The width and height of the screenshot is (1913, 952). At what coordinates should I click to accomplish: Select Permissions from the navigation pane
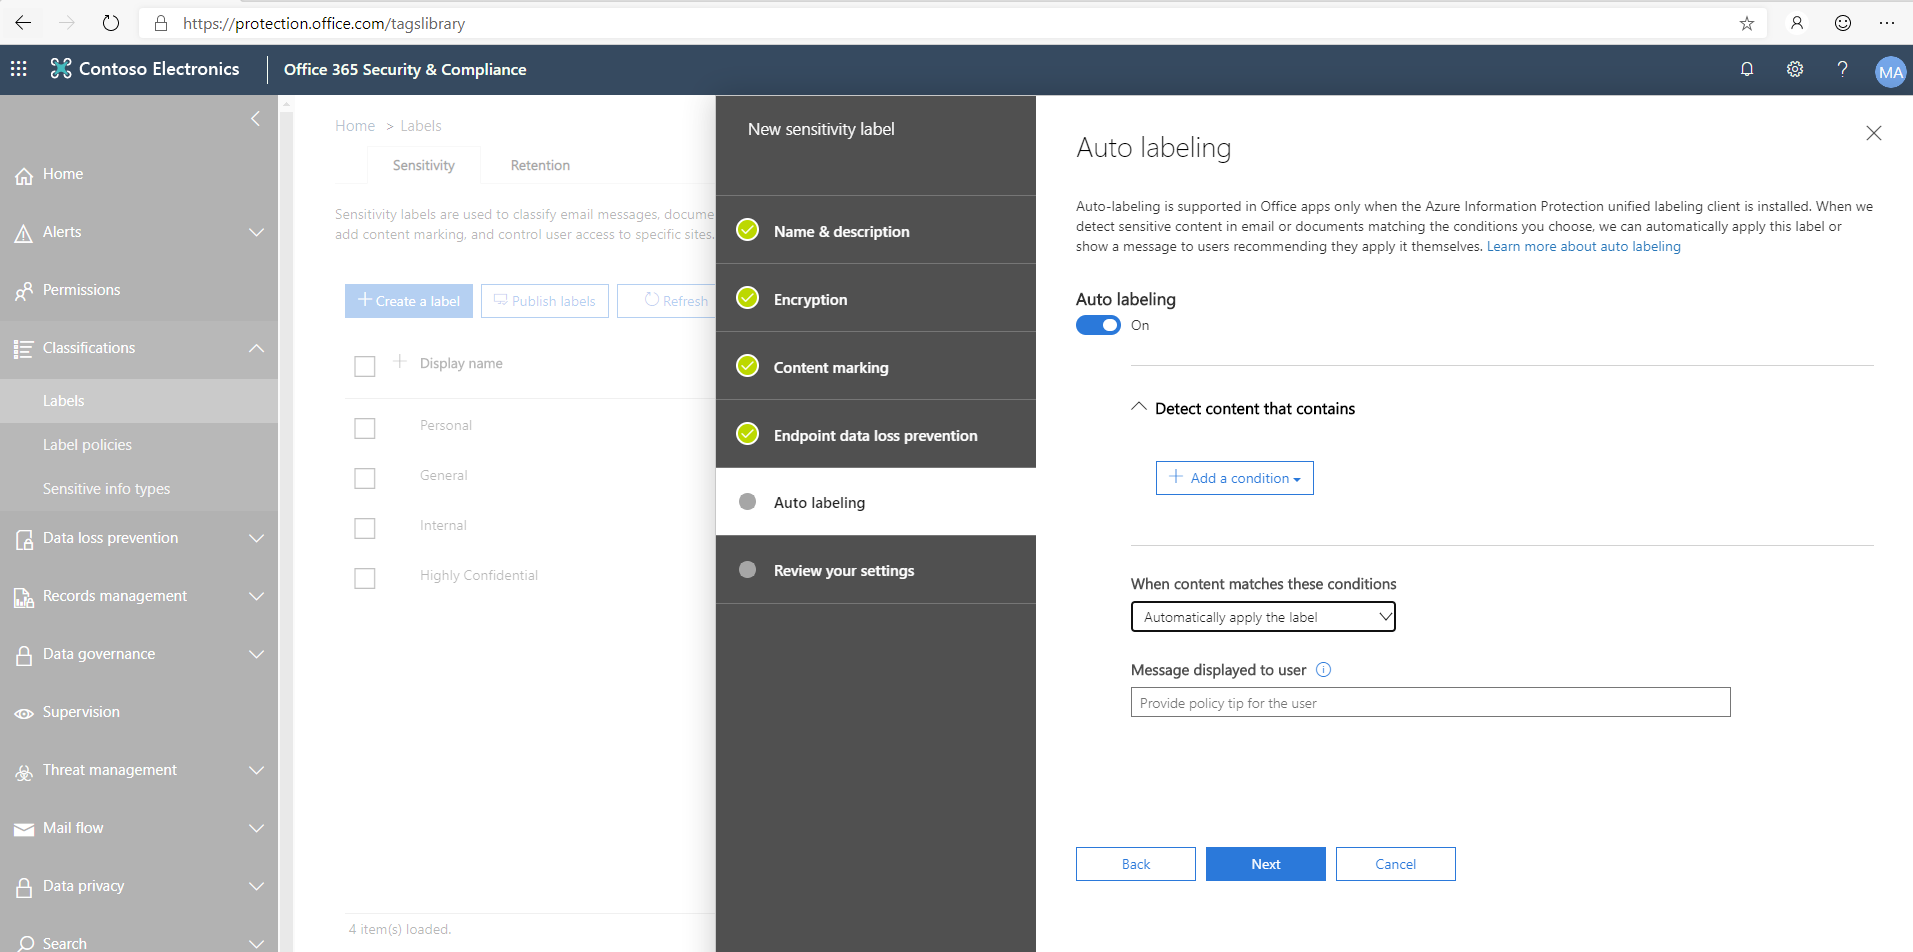point(81,289)
